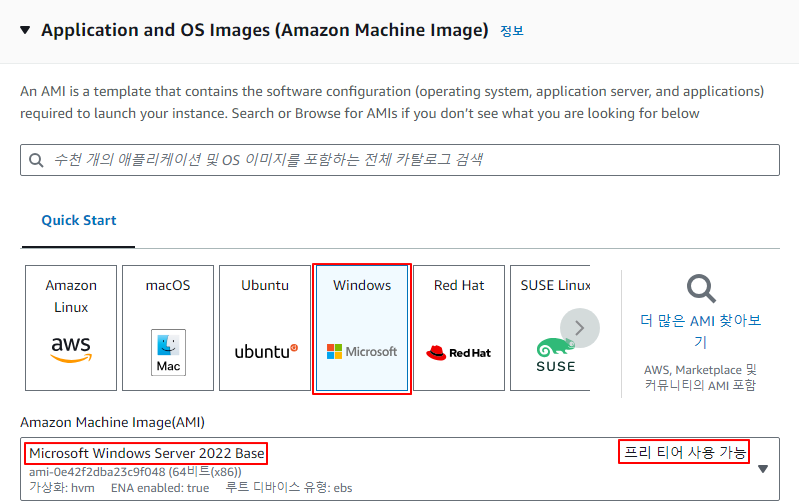
Task: Show more OS cards with right chevron
Action: pos(579,328)
